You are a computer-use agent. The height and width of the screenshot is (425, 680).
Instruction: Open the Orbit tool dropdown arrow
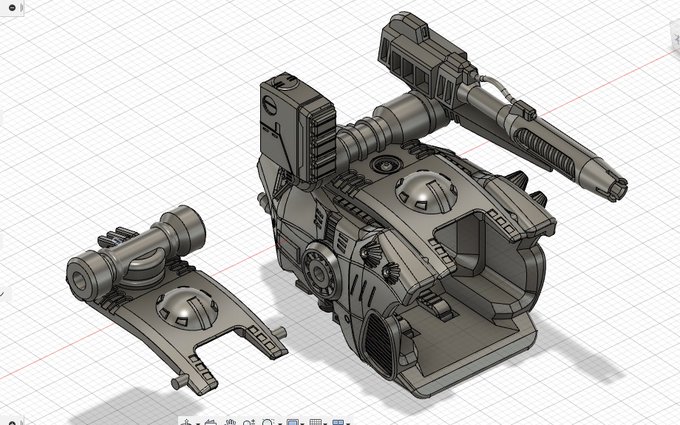[x=197, y=423]
